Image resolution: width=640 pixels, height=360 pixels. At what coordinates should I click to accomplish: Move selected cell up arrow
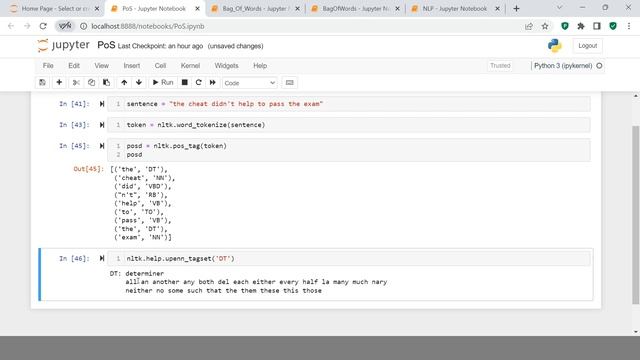click(x=124, y=82)
